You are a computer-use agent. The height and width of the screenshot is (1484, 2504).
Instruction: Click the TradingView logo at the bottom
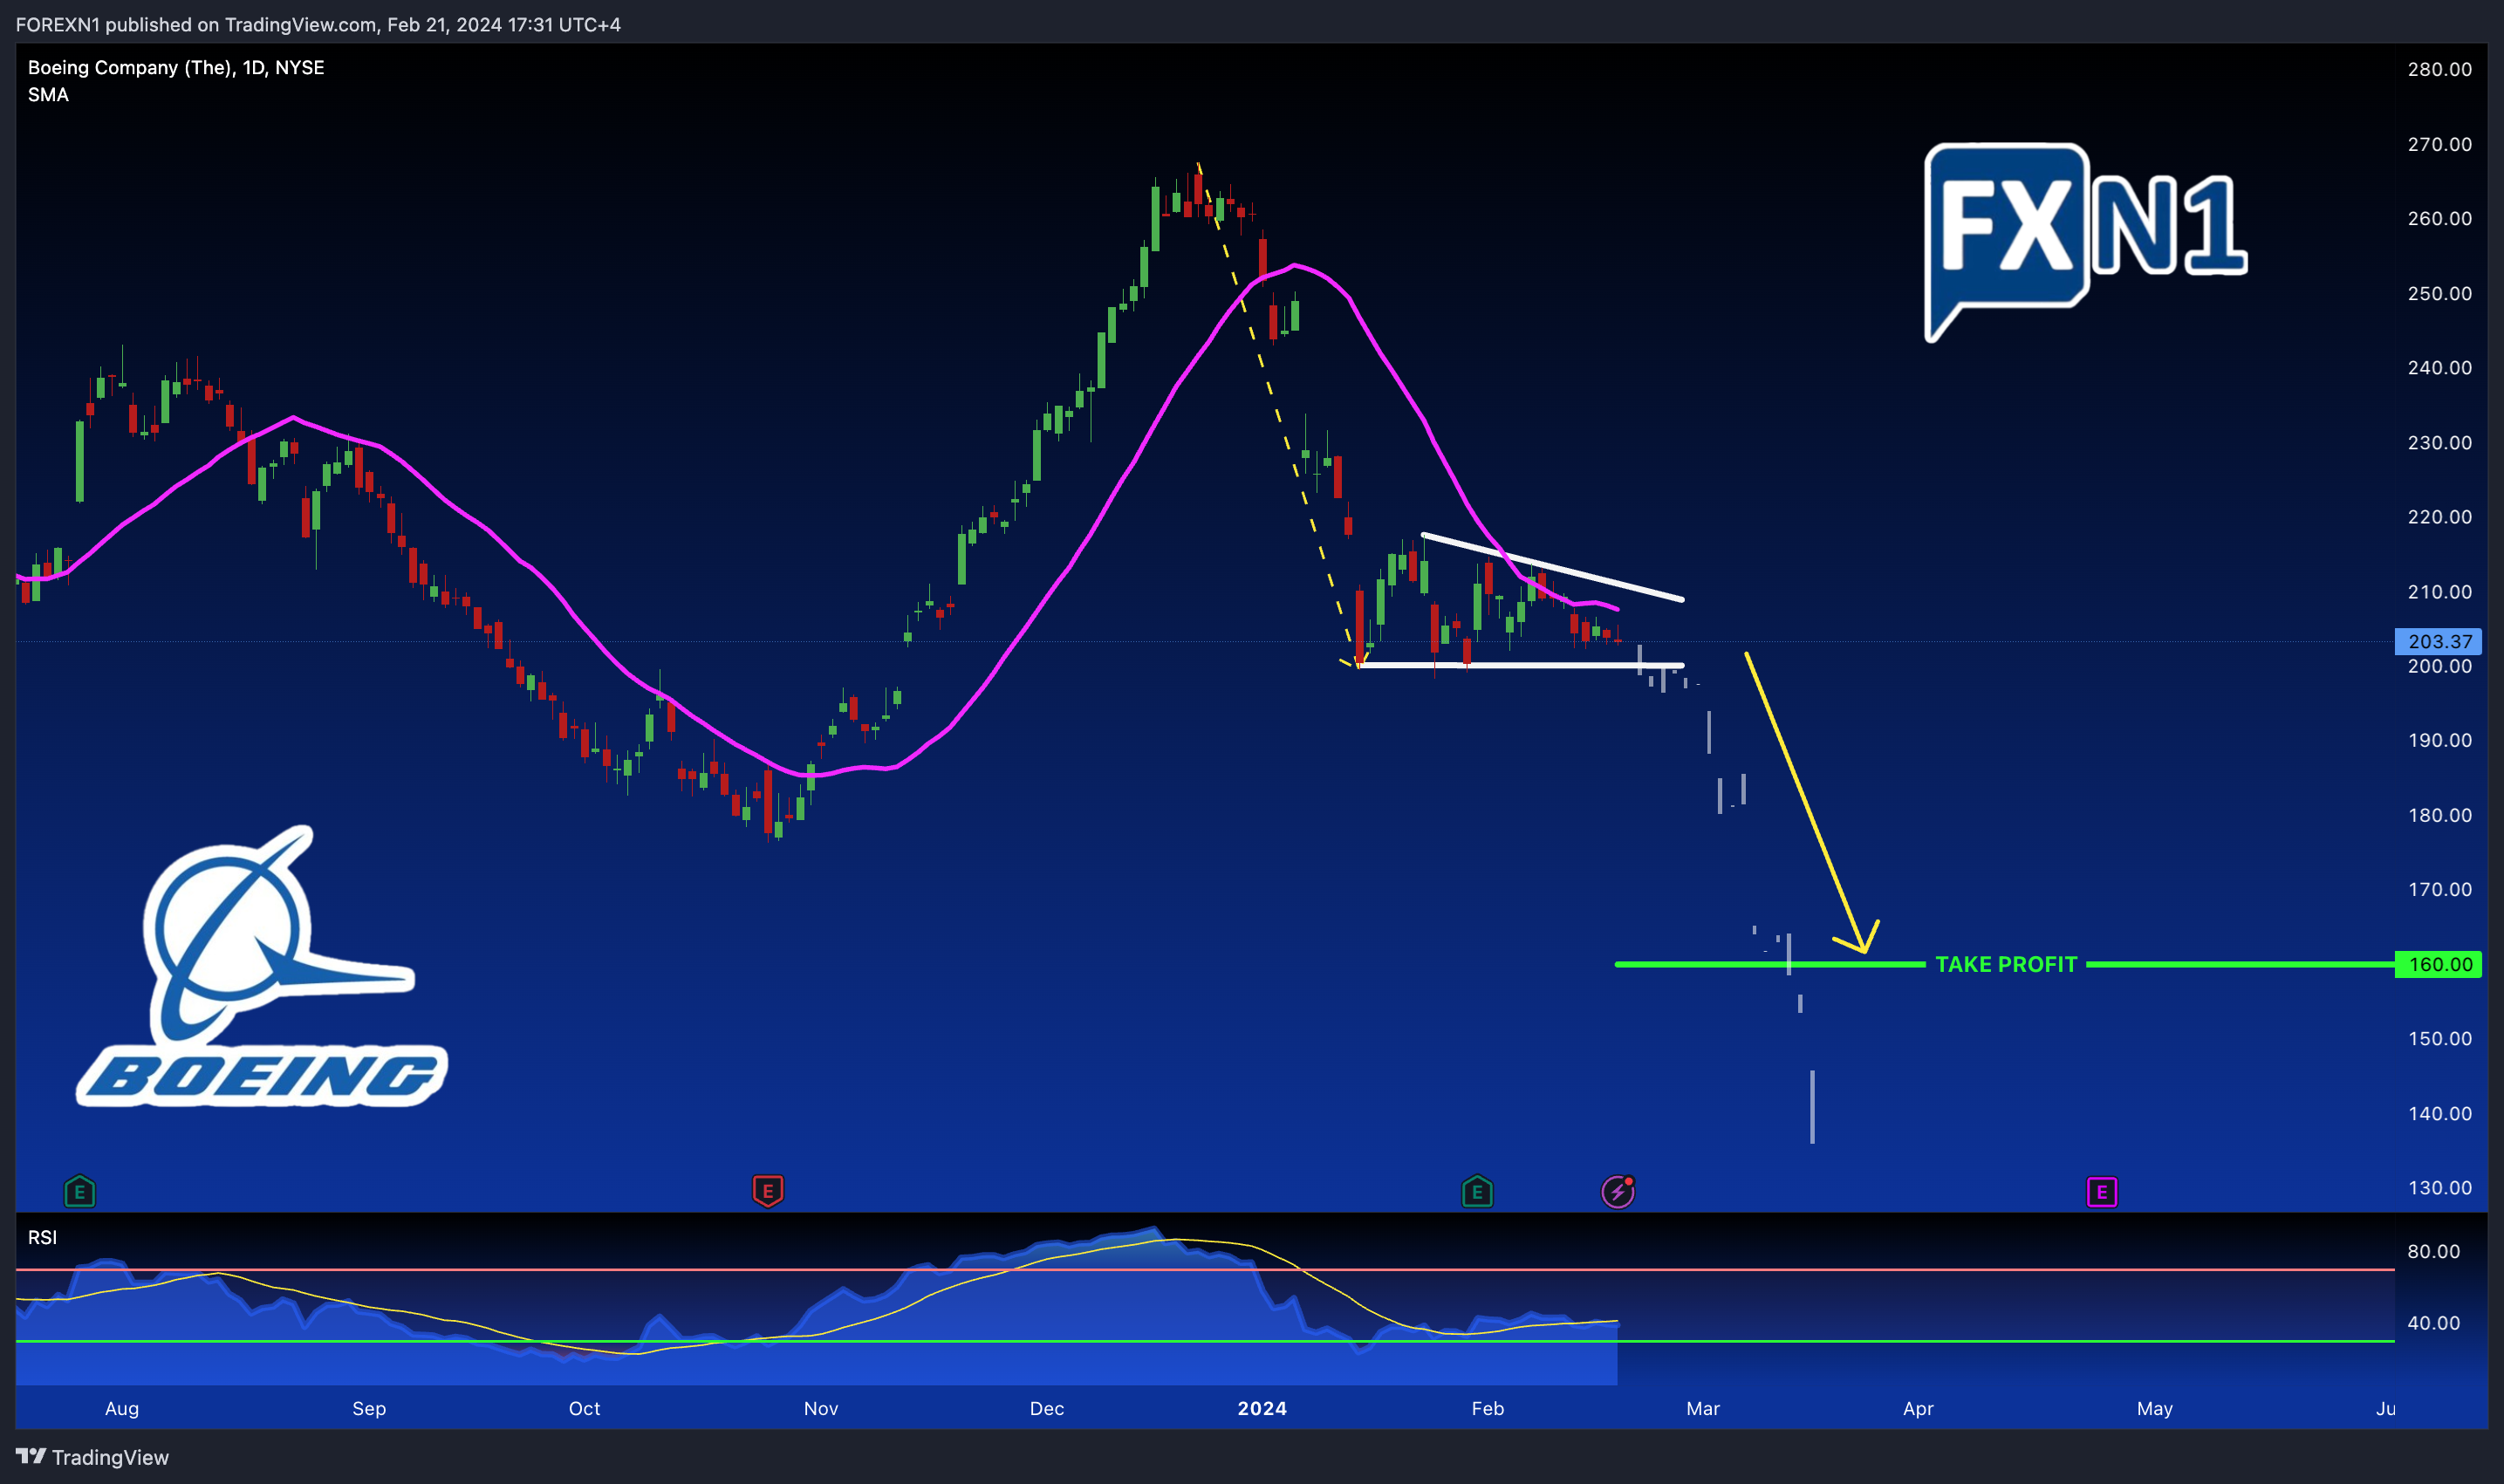(x=92, y=1457)
